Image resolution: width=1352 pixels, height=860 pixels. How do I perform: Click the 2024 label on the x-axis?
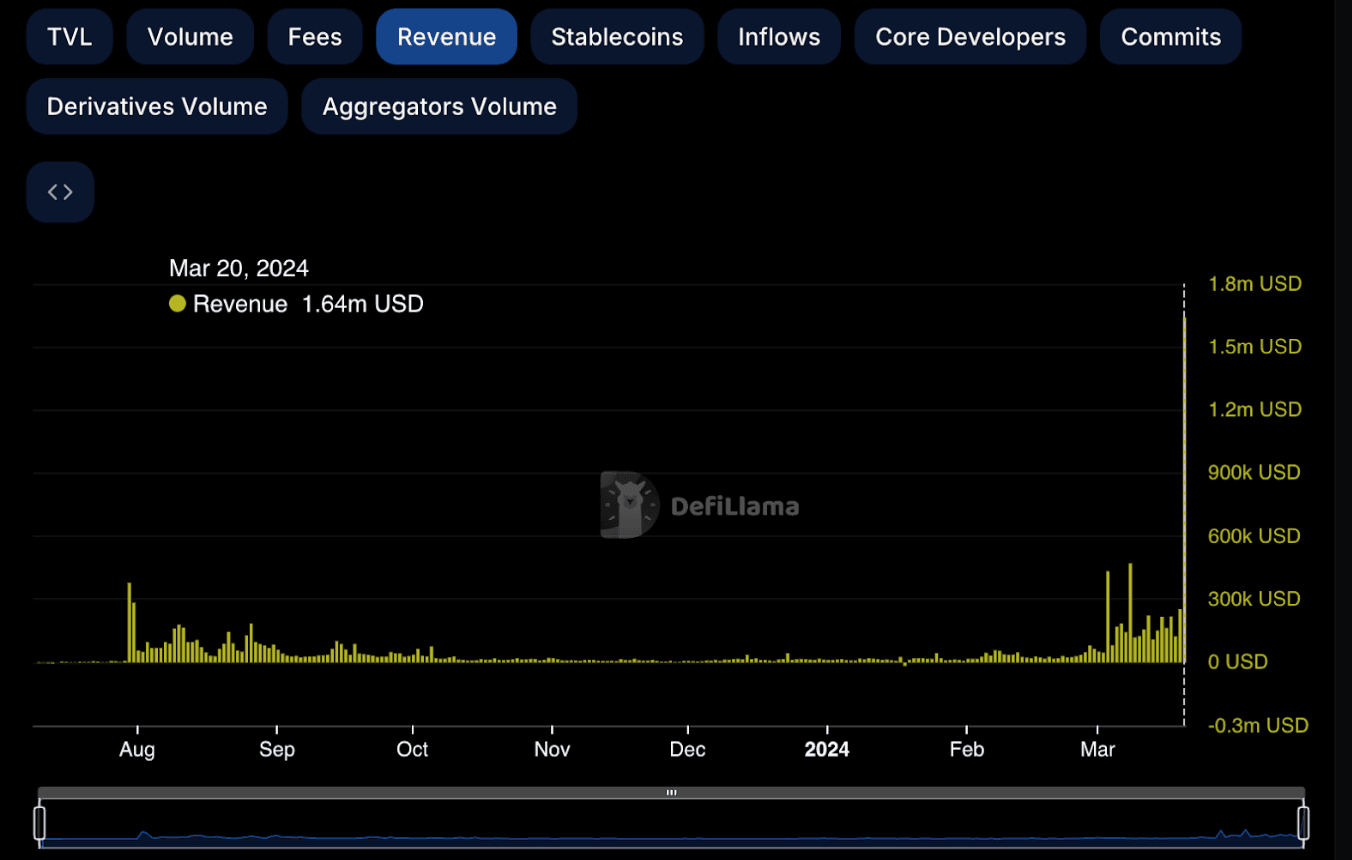(x=827, y=750)
